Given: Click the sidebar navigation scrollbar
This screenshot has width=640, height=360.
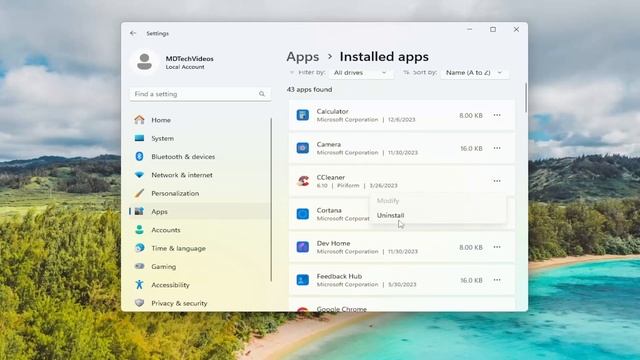Looking at the screenshot, I should pos(271,200).
